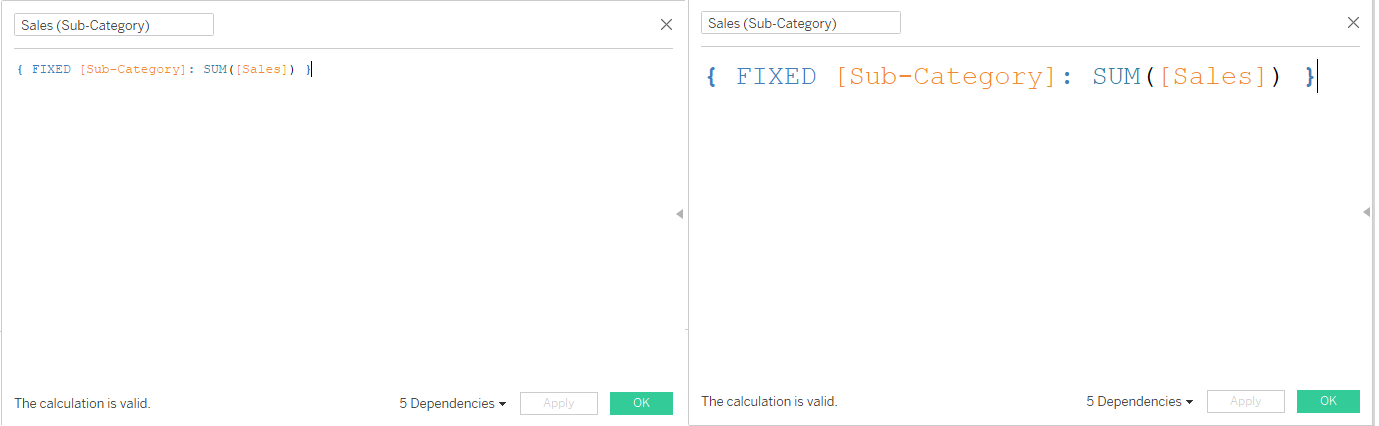Expand function list arrow in left dialog
Viewport: 1379px width, 426px height.
pos(680,213)
